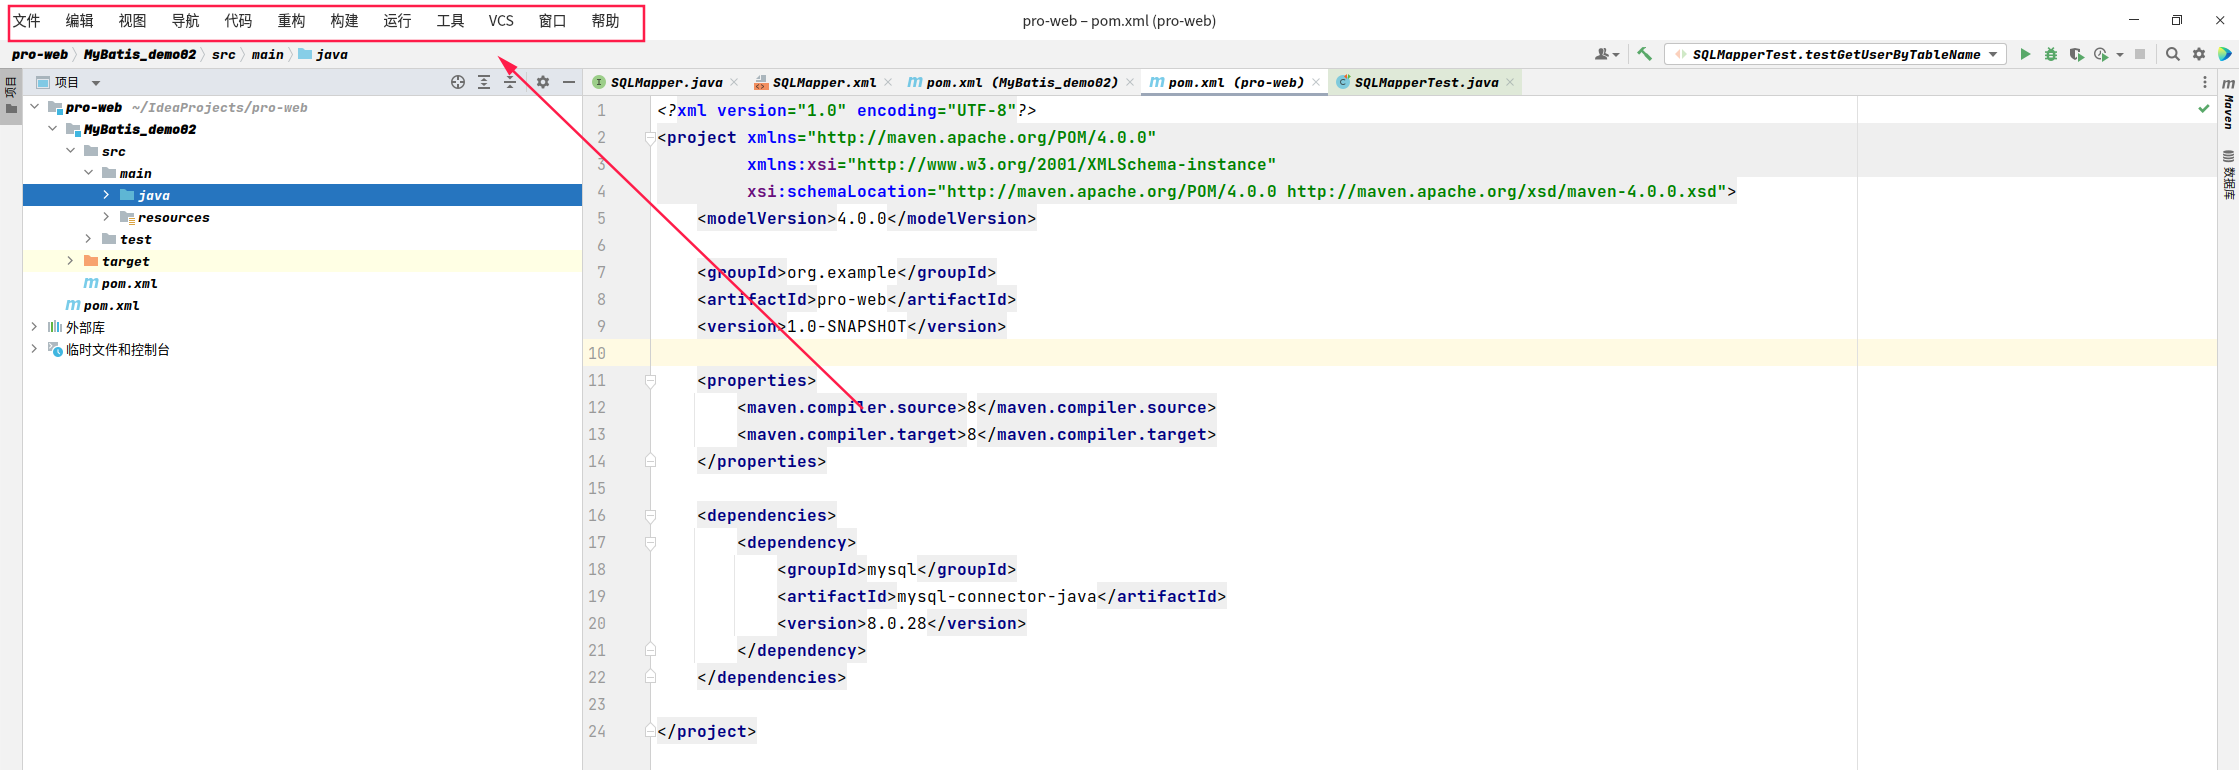Click MyBatis_demo02 in the breadcrumb bar
This screenshot has height=770, width=2239.
(x=140, y=54)
